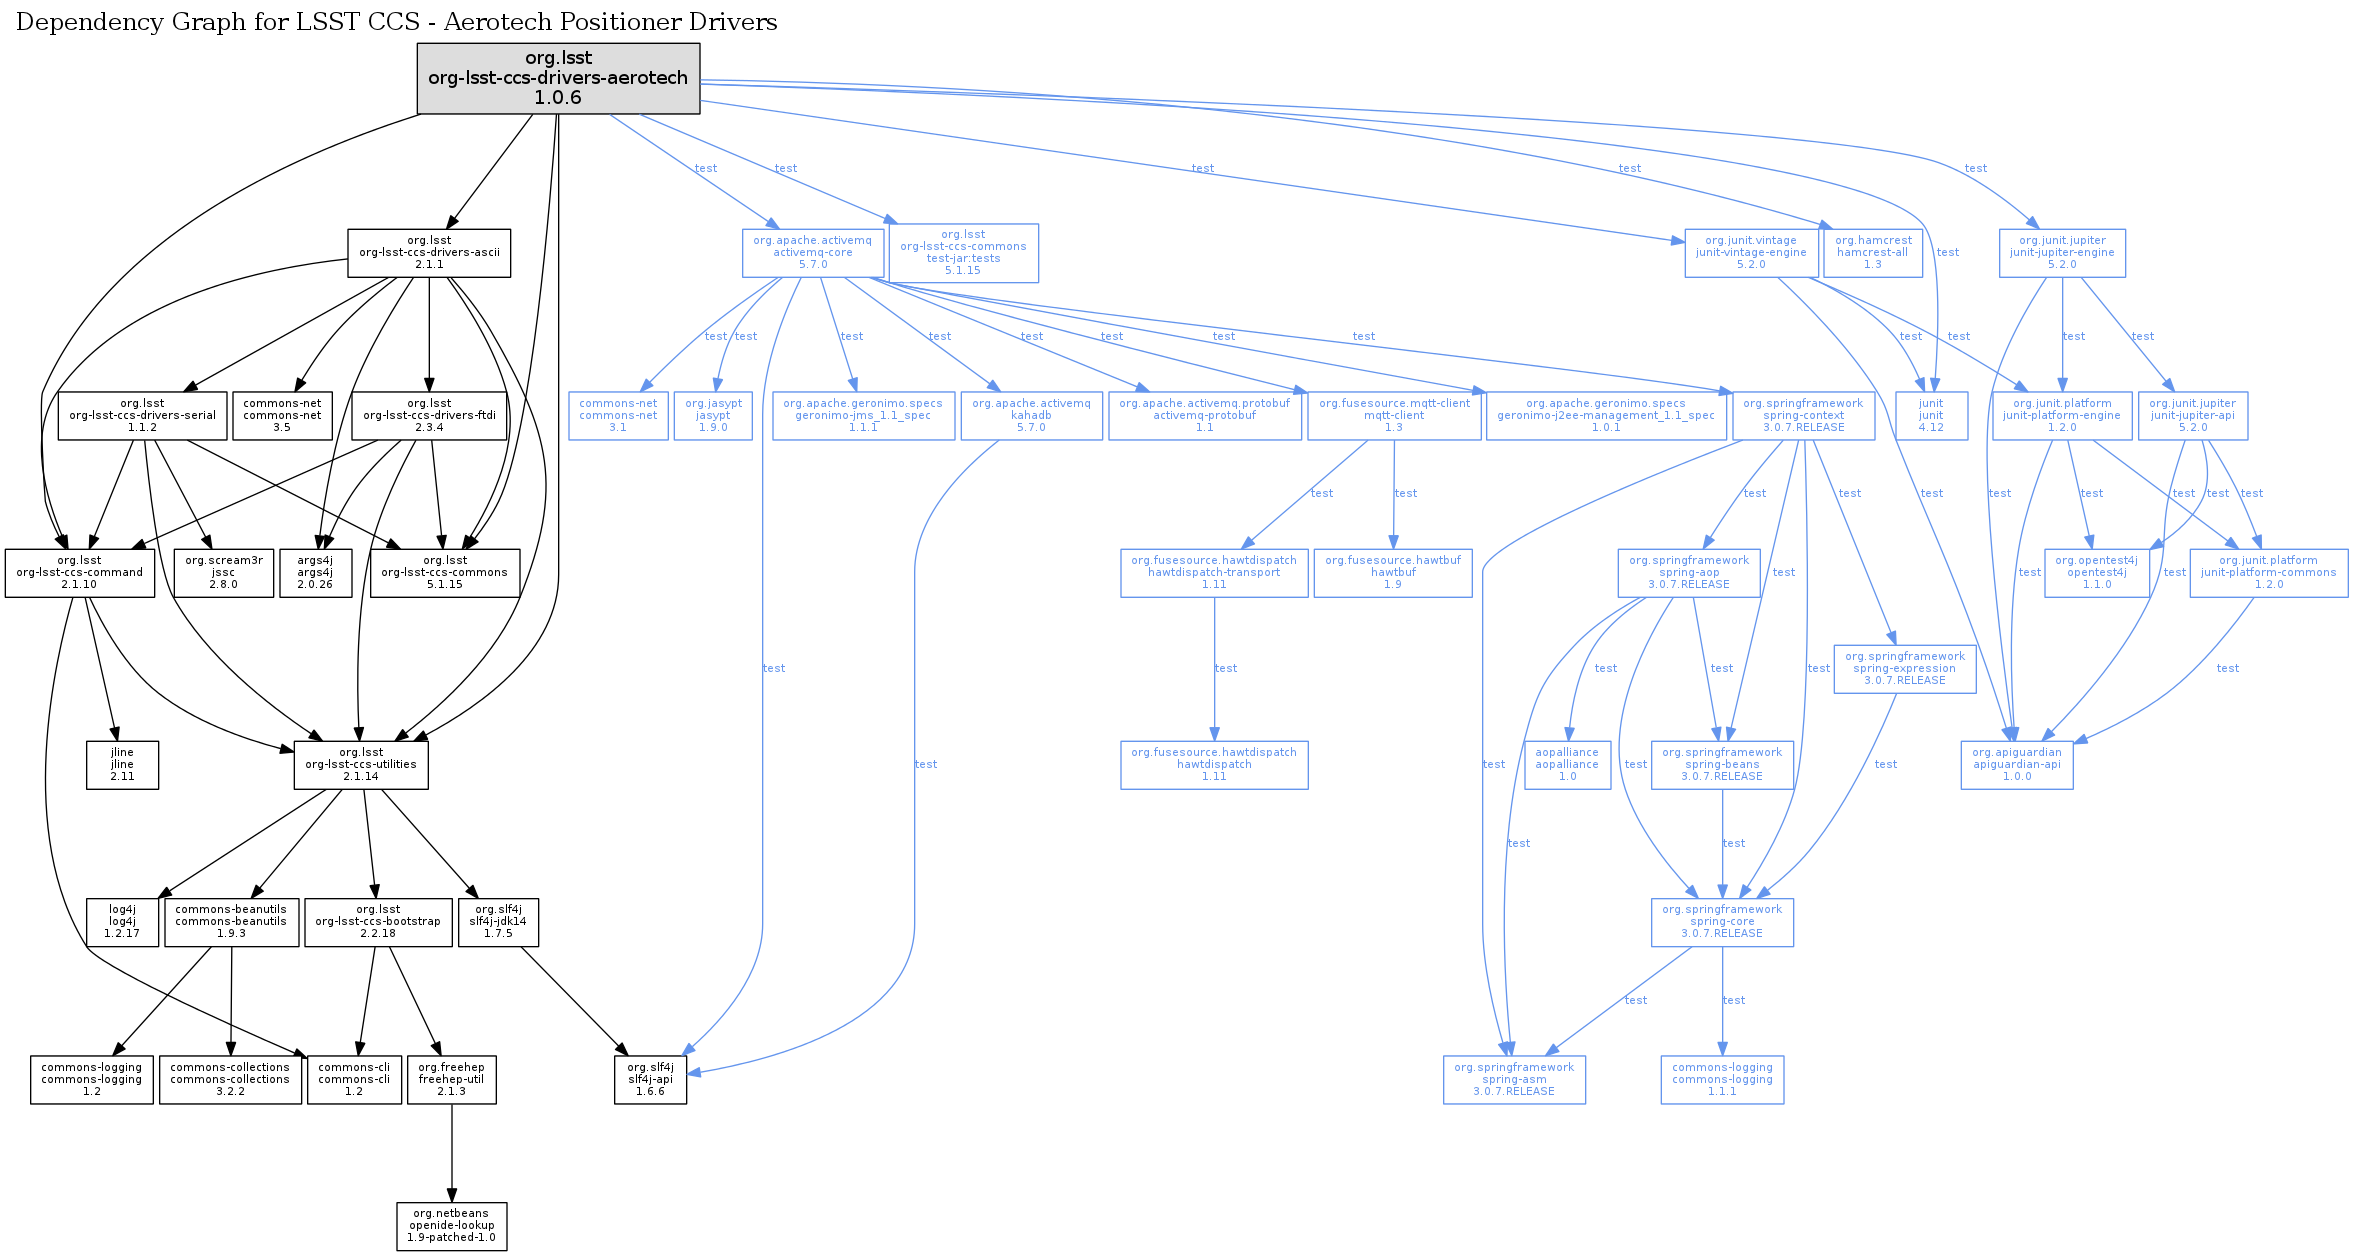Select the kahadb 5.7.0 node
Viewport: 2353px width, 1256px height.
click(1031, 416)
